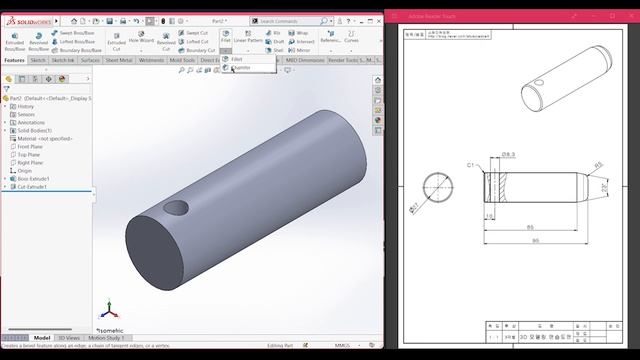Click the Save icon in title toolbar
Image resolution: width=640 pixels, height=360 pixels.
click(x=109, y=21)
